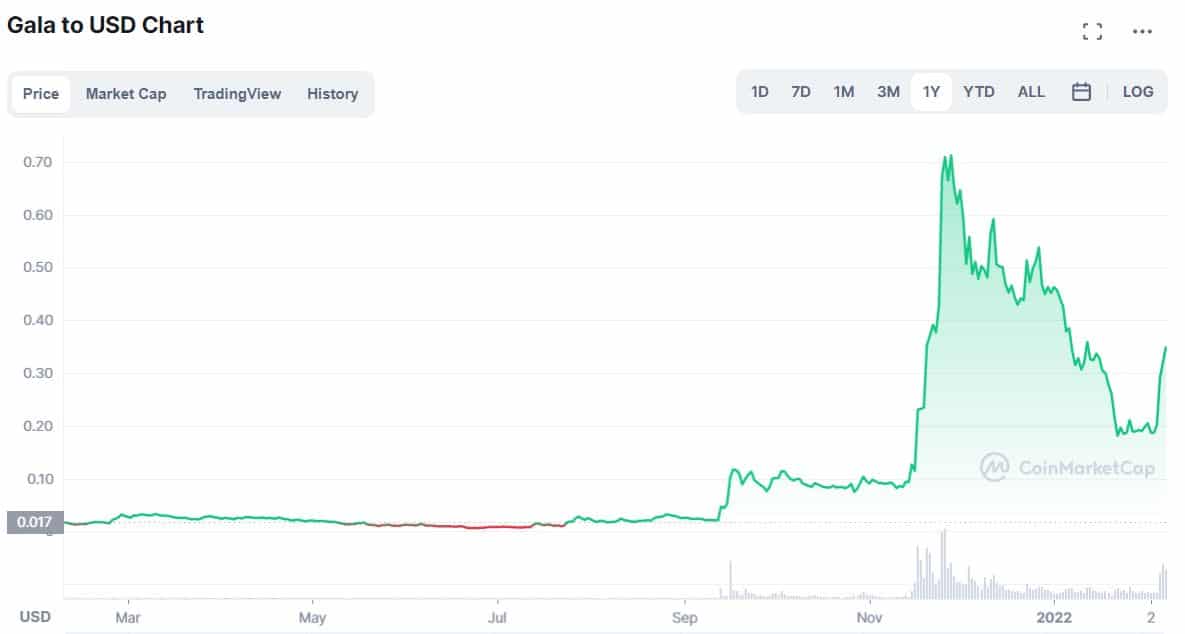
Task: Switch to the 1M time range
Action: [843, 92]
